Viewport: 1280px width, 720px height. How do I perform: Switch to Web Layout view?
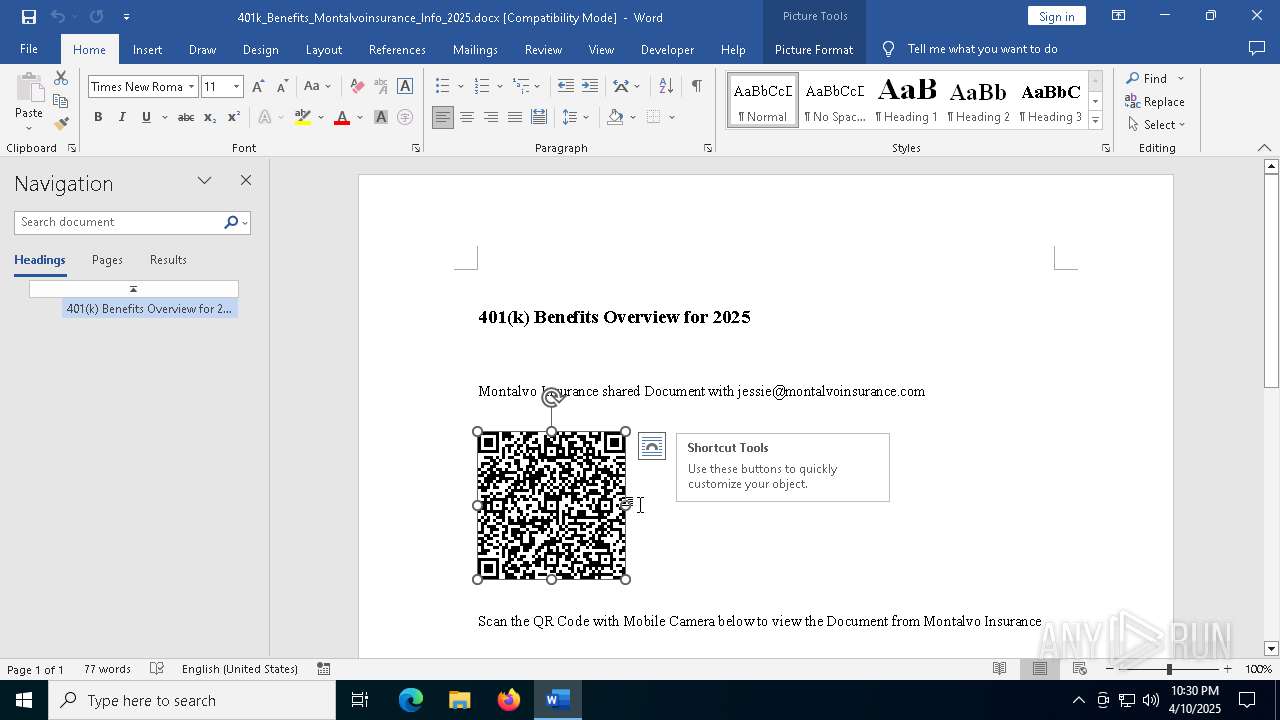1080,669
